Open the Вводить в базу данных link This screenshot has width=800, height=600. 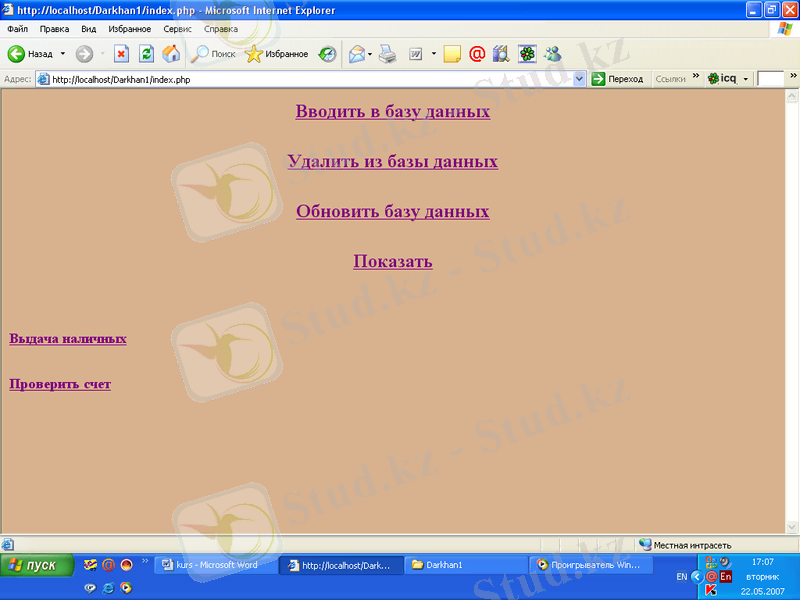pyautogui.click(x=393, y=111)
